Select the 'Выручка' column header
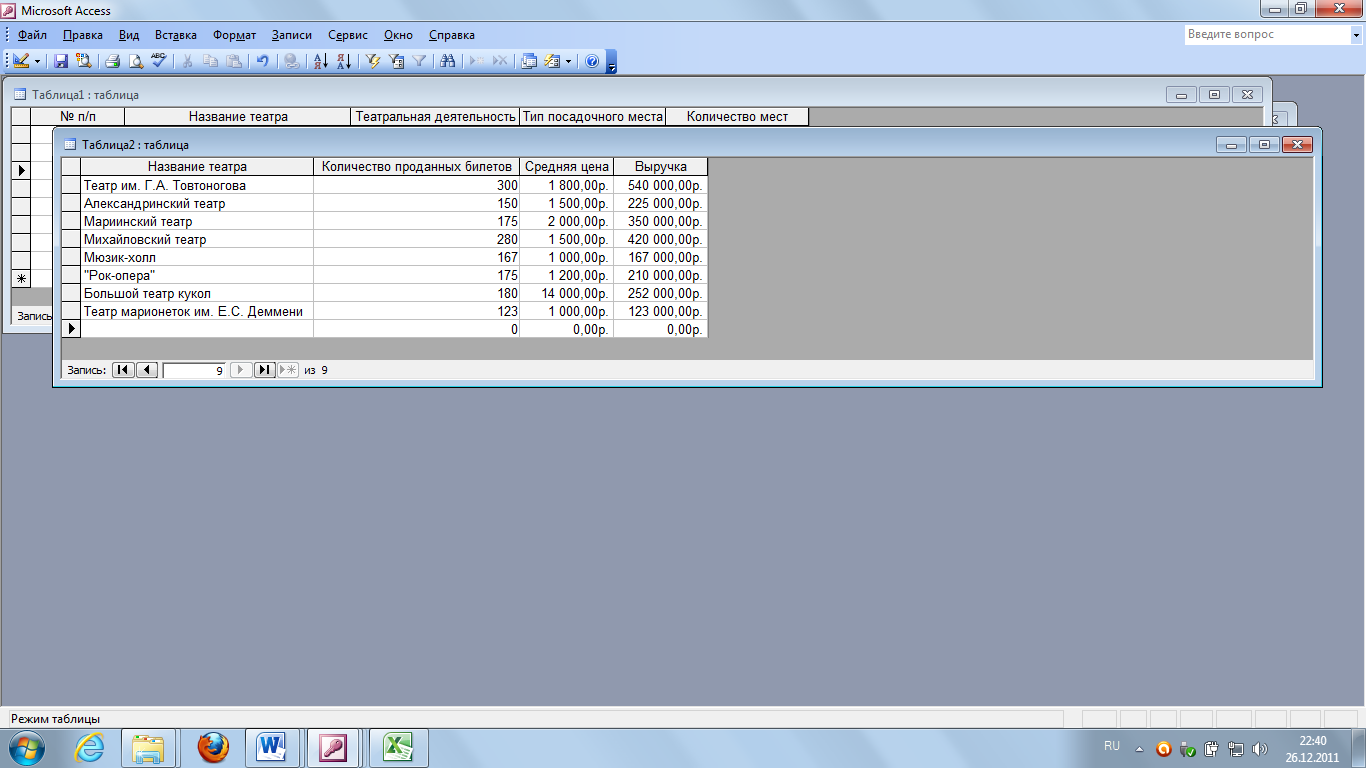Image resolution: width=1366 pixels, height=768 pixels. pyautogui.click(x=661, y=167)
